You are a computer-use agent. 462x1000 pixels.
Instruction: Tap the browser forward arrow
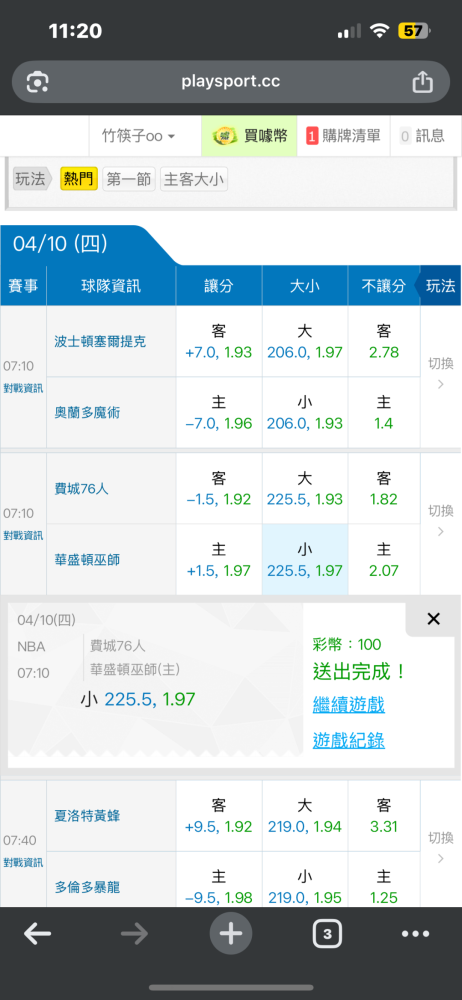coord(134,934)
